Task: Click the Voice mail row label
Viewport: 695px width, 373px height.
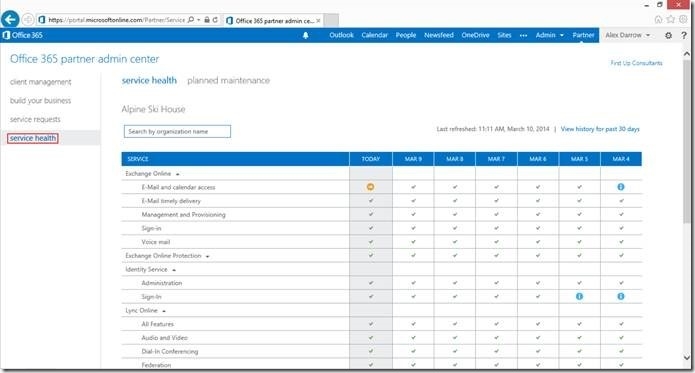Action: coord(156,242)
